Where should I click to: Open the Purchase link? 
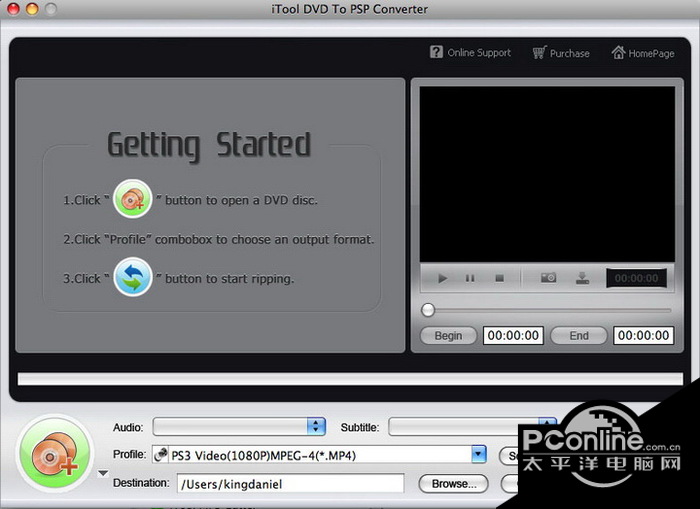(561, 53)
